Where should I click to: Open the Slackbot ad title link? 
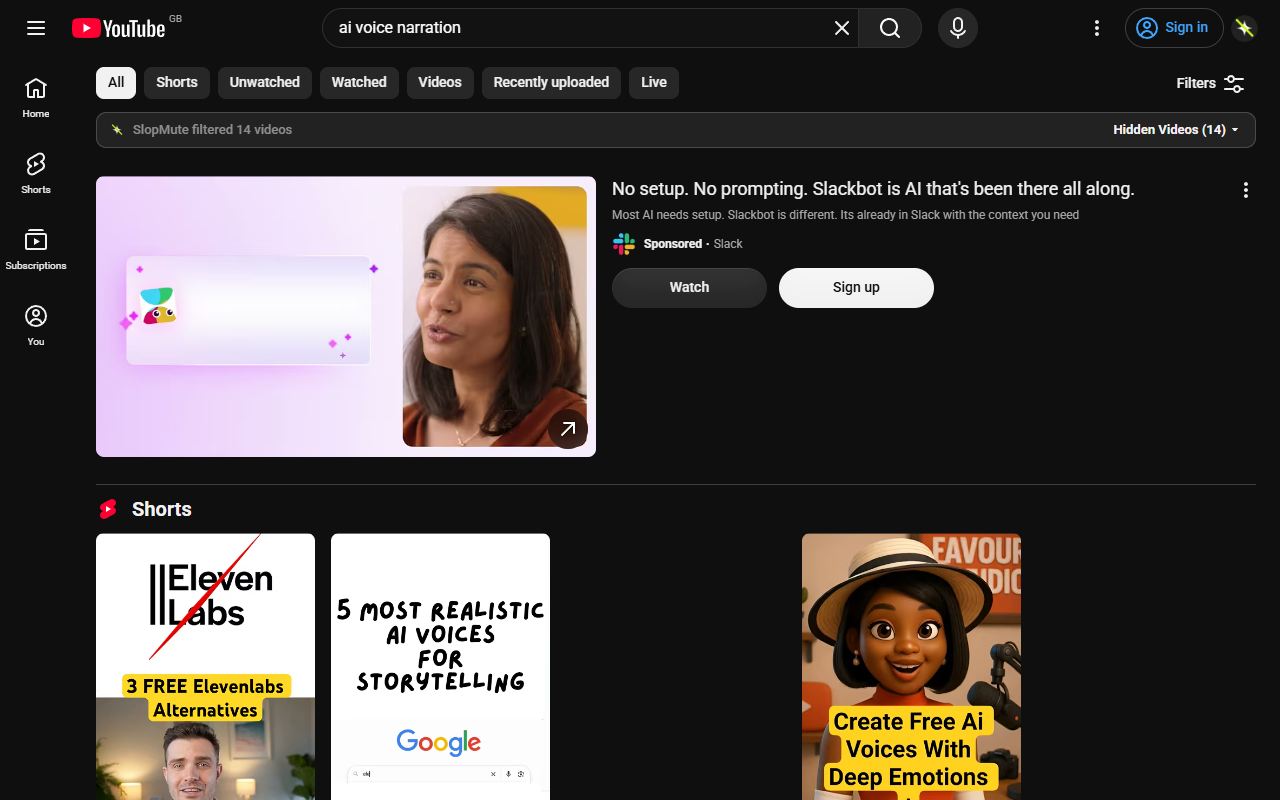click(x=873, y=189)
